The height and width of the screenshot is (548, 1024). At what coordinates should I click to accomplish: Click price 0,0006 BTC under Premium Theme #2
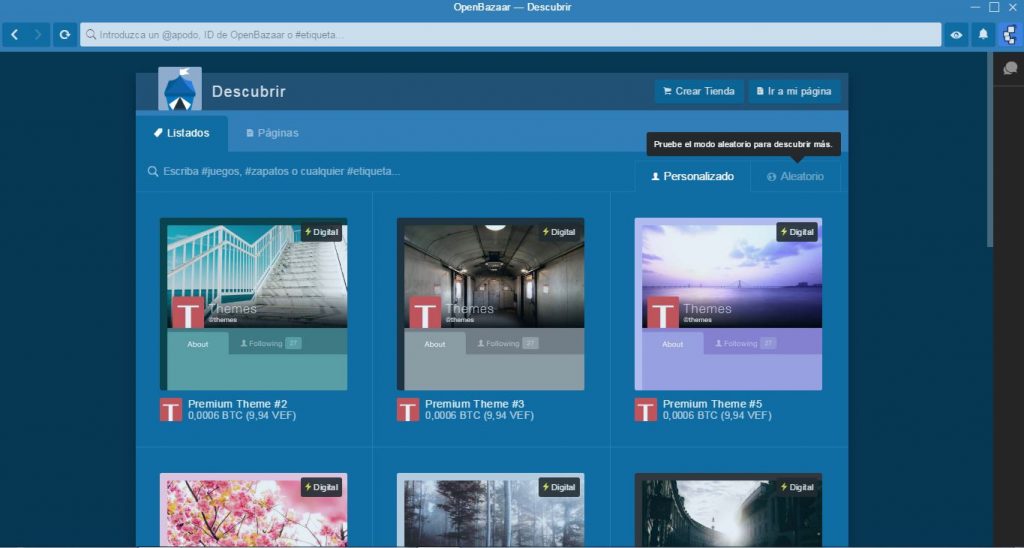coord(216,415)
